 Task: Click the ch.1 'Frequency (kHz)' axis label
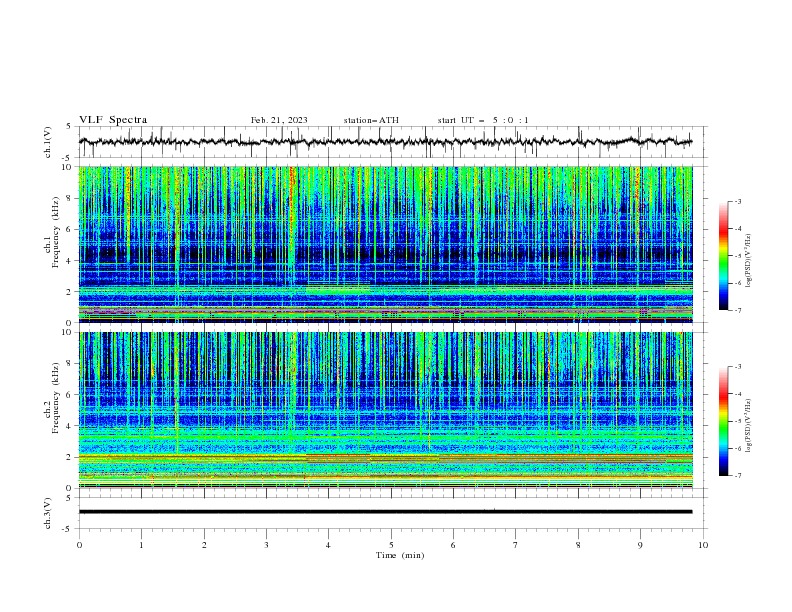pyautogui.click(x=55, y=232)
